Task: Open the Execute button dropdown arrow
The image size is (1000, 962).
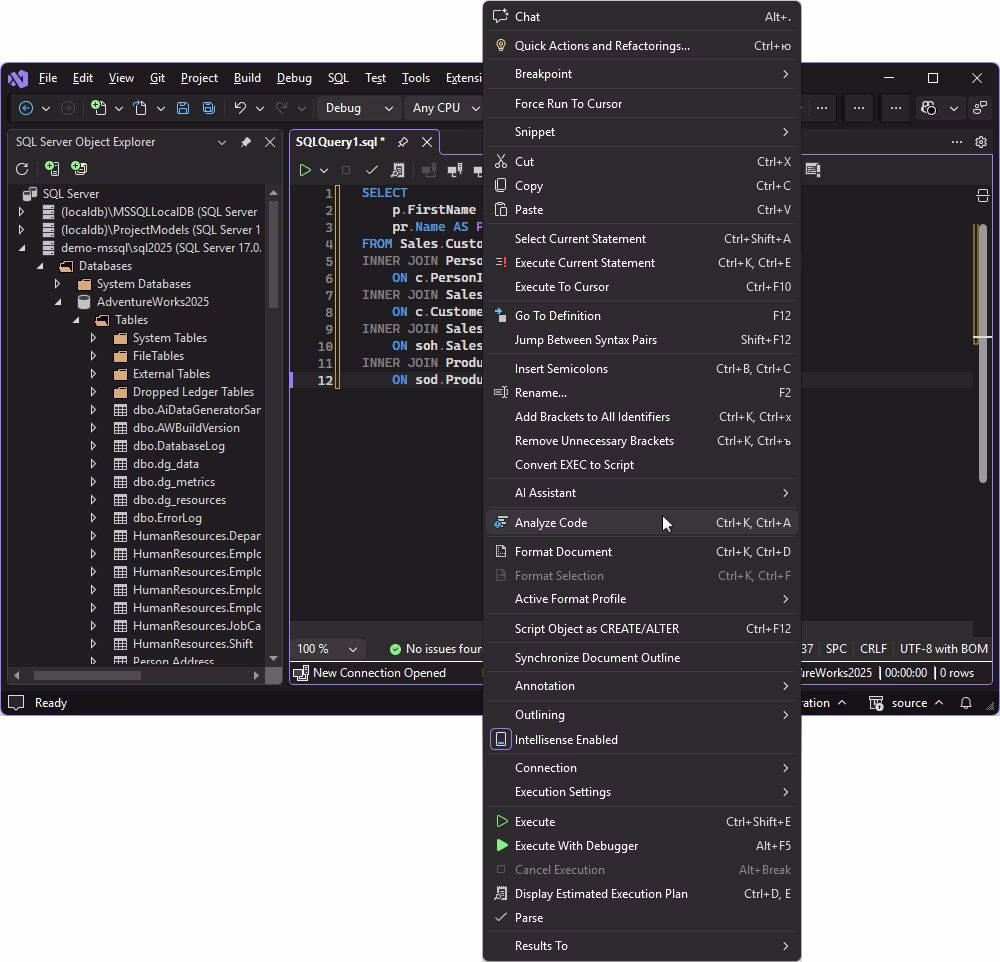Action: point(324,170)
